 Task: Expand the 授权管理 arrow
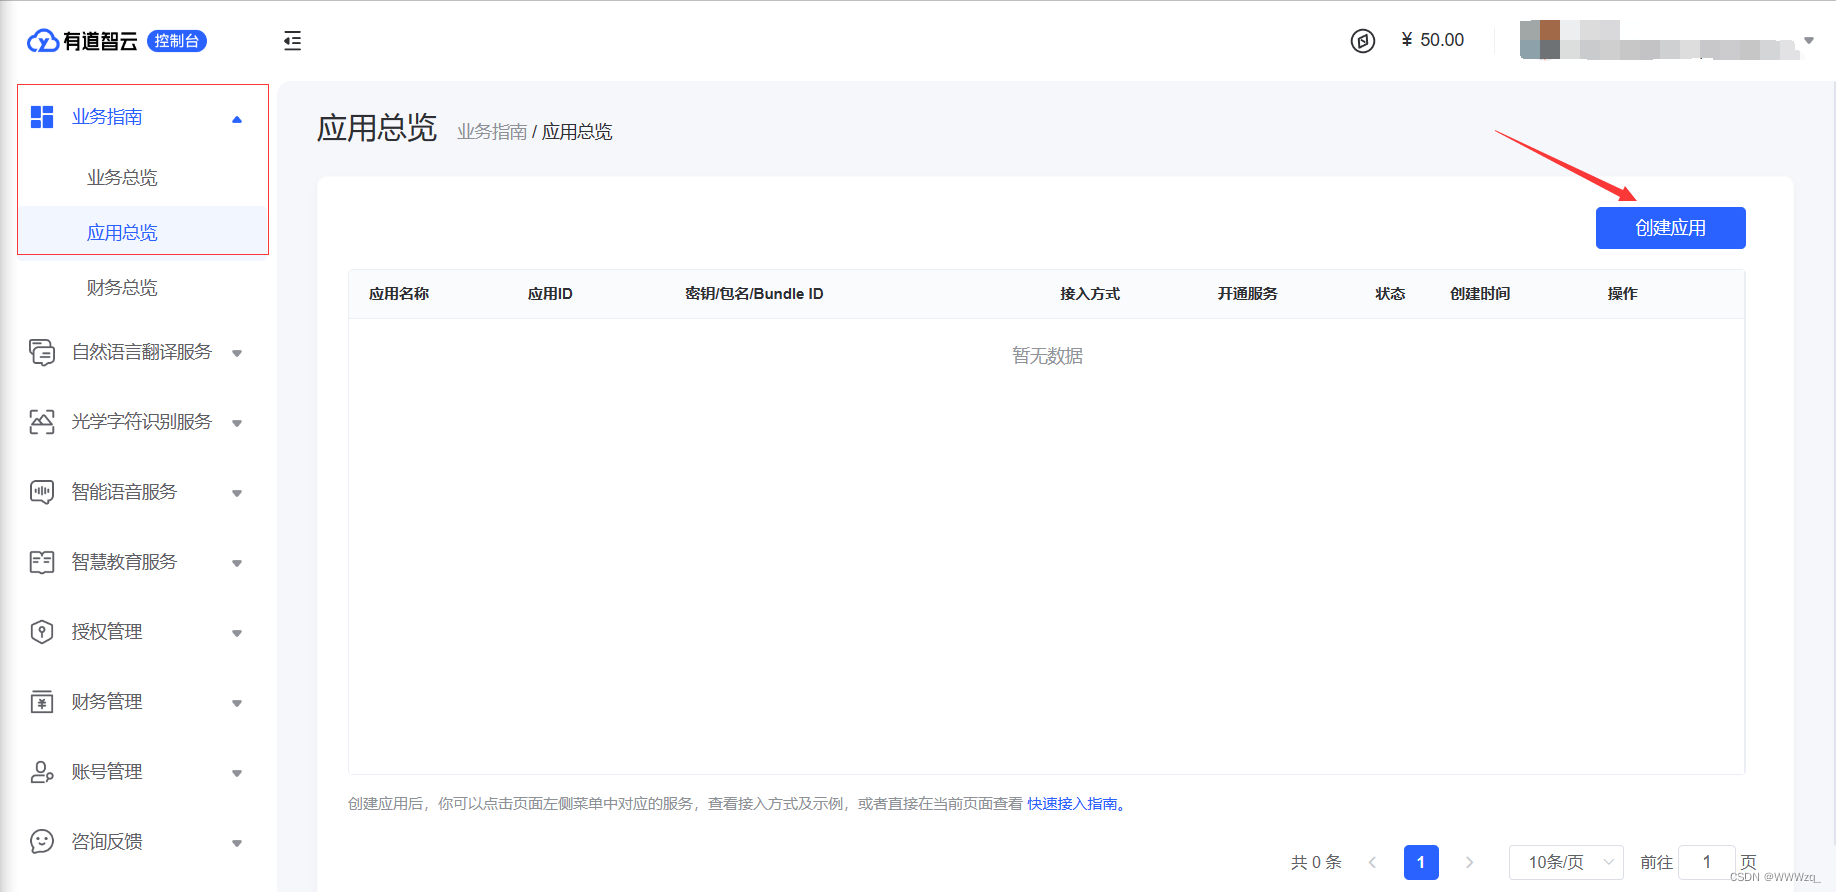[237, 633]
